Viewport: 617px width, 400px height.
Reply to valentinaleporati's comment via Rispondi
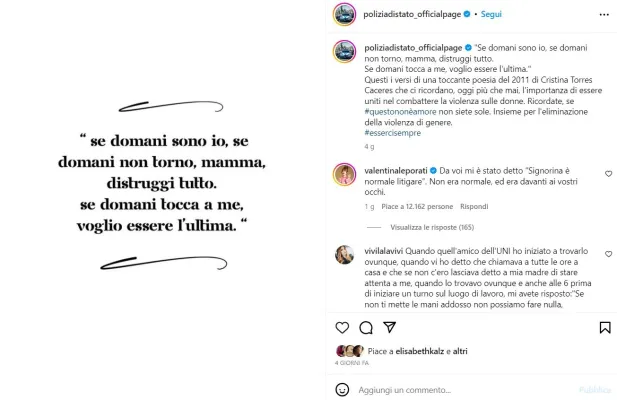[474, 206]
